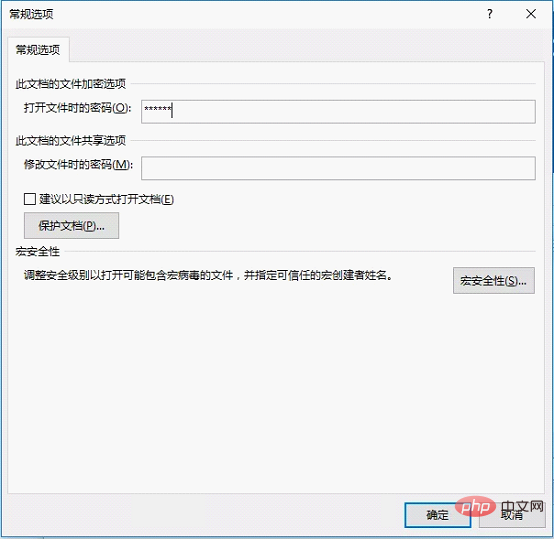Image resolution: width=554 pixels, height=539 pixels.
Task: Cancel with the 取消 button
Action: click(x=512, y=515)
